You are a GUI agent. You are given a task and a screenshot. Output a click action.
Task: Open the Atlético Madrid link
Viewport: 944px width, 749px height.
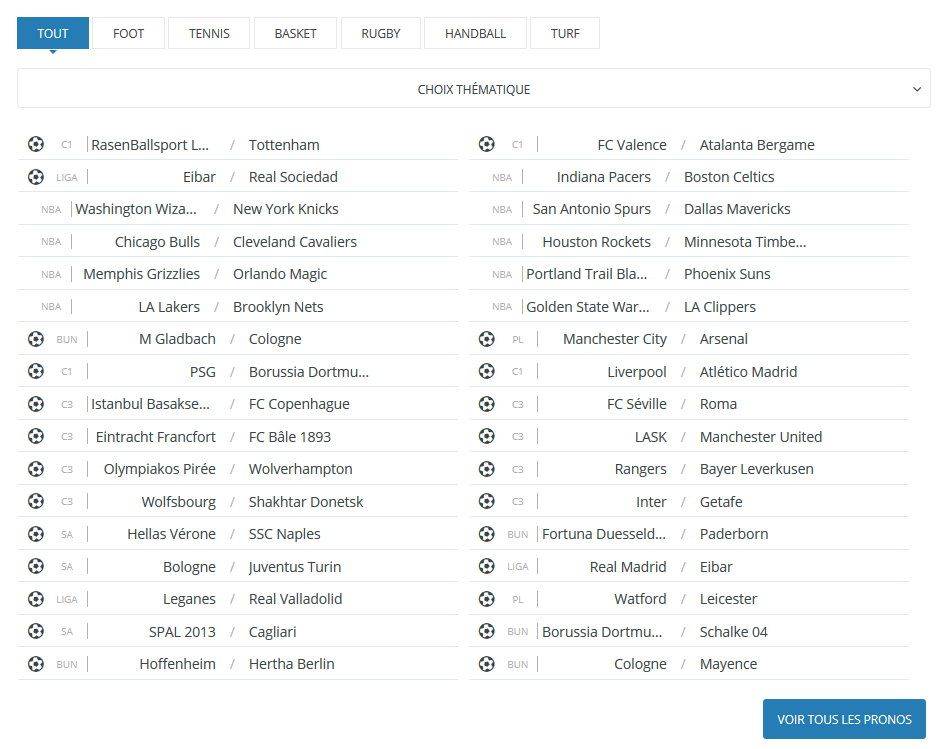click(748, 372)
